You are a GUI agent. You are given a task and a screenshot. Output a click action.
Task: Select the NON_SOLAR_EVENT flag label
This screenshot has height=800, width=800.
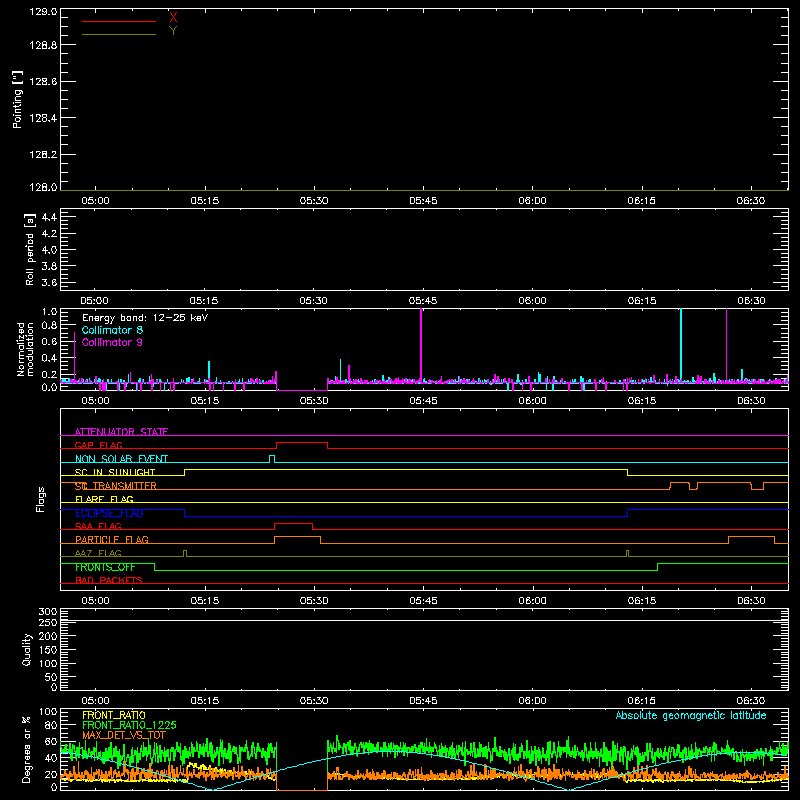121,459
